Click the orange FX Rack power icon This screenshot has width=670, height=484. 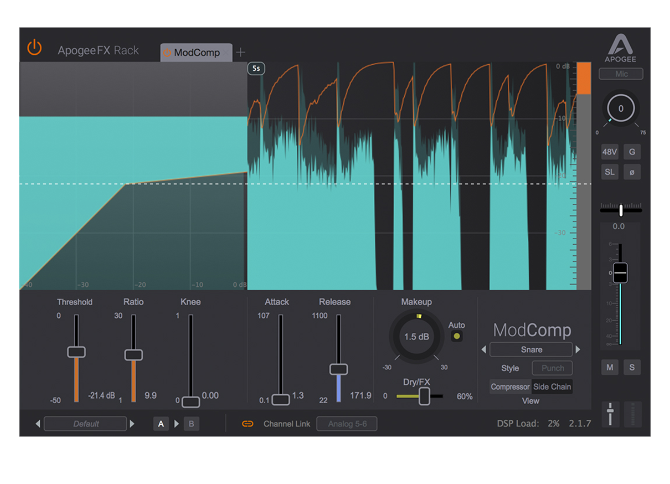34,48
